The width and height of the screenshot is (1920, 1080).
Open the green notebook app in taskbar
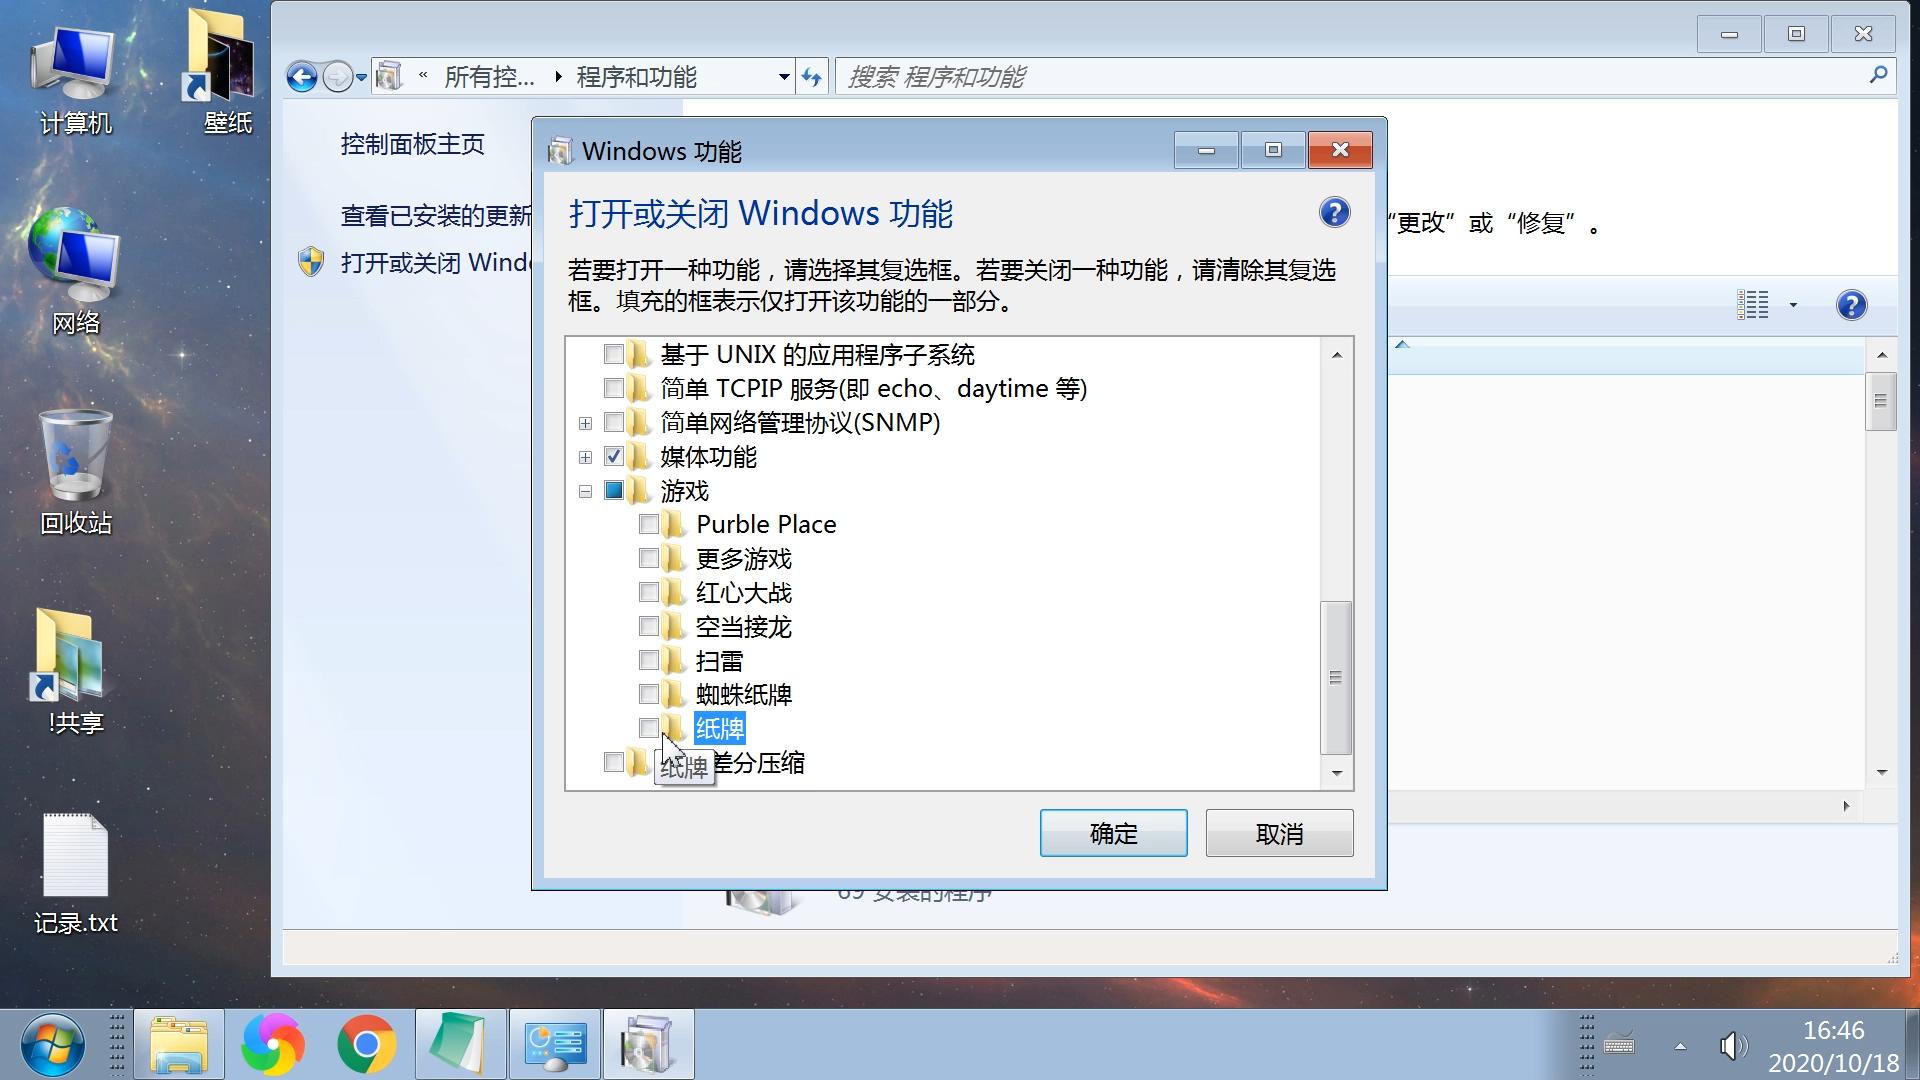coord(459,1045)
